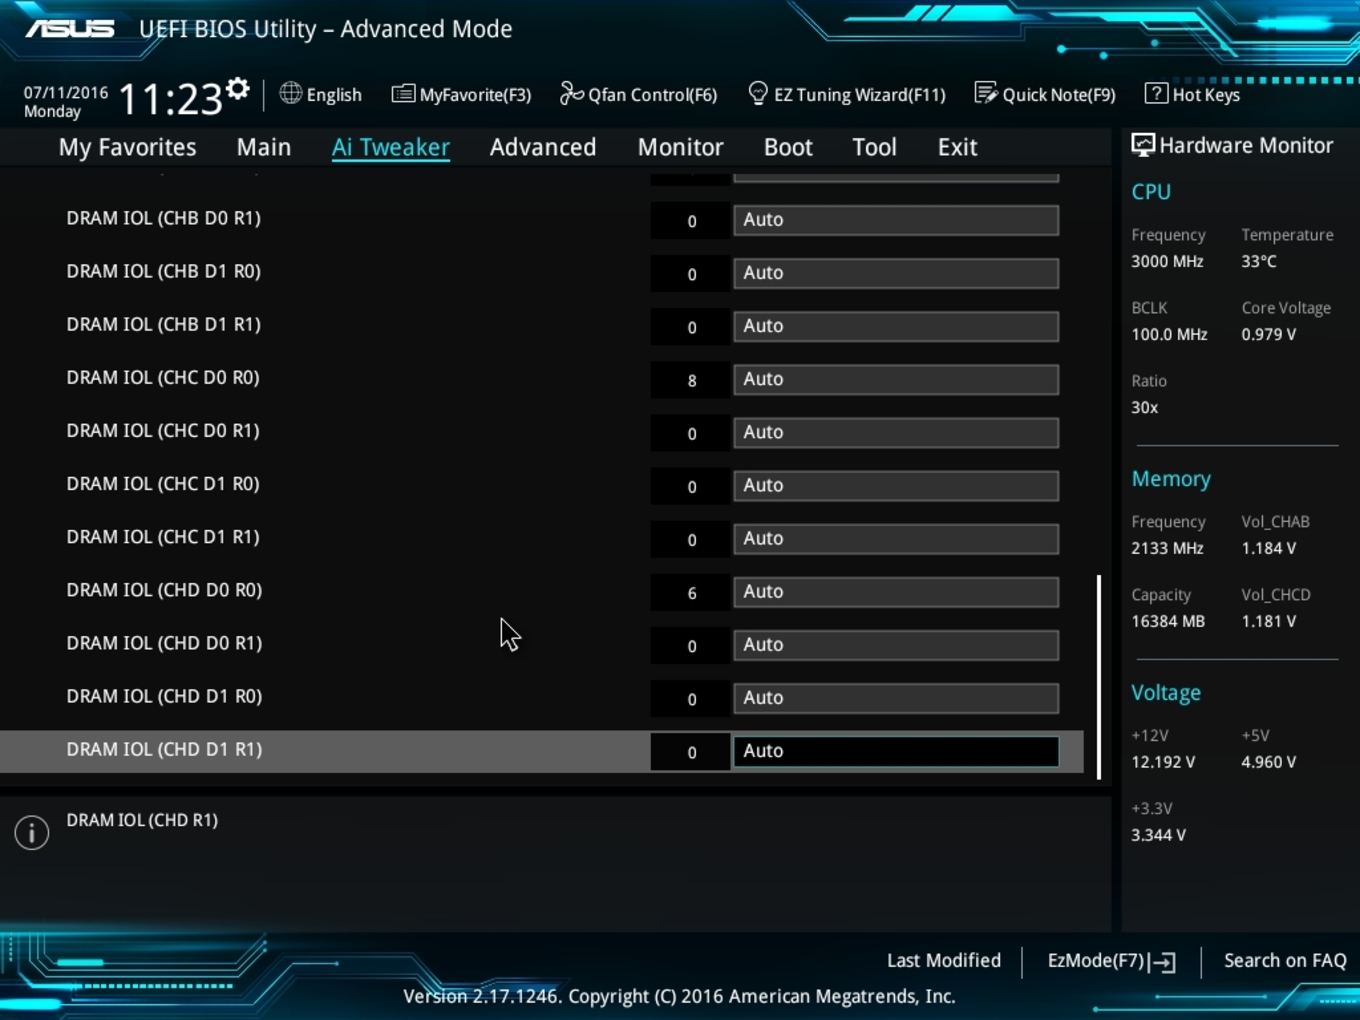
Task: Click the globe language icon
Action: [290, 93]
